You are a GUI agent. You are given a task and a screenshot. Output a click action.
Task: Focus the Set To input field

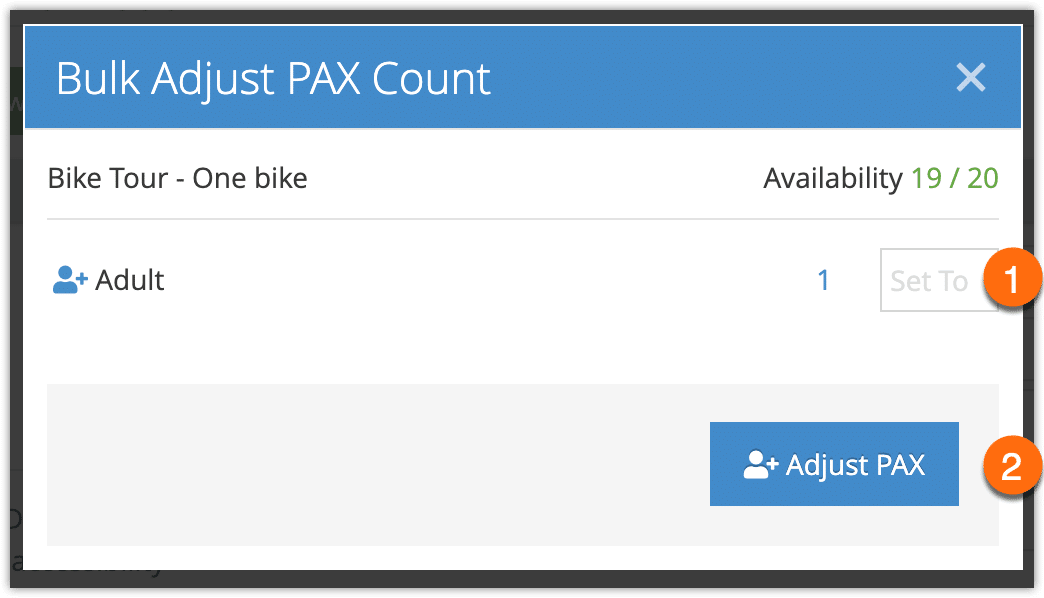coord(939,280)
